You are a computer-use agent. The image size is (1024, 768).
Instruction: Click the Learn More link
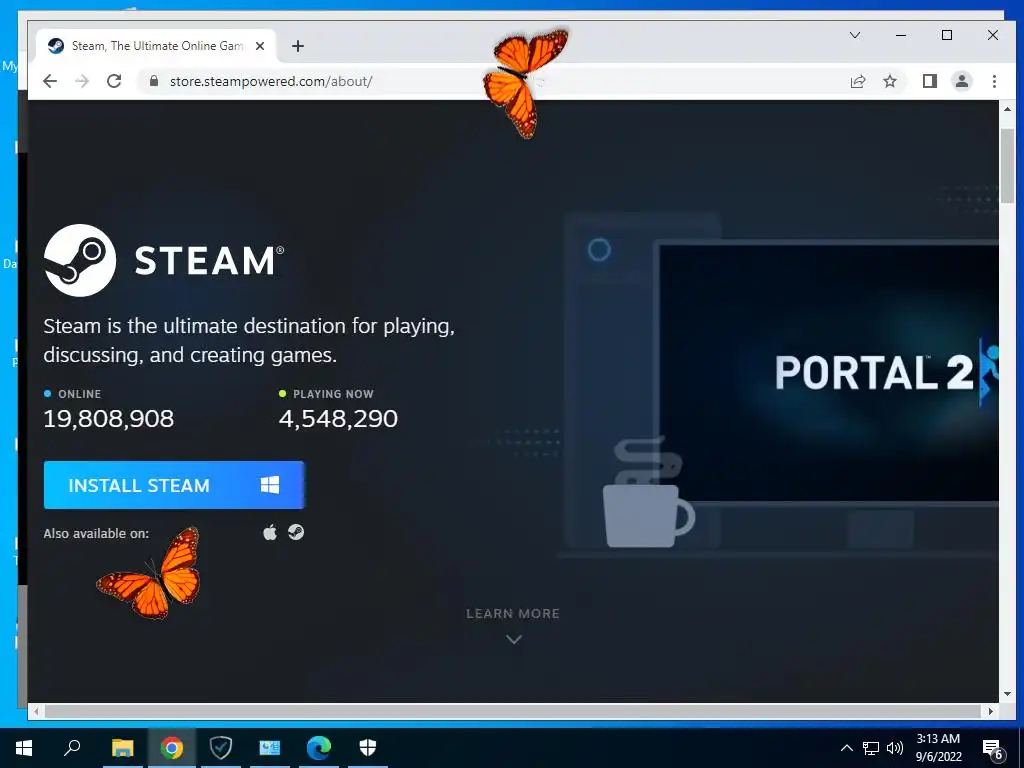tap(513, 614)
